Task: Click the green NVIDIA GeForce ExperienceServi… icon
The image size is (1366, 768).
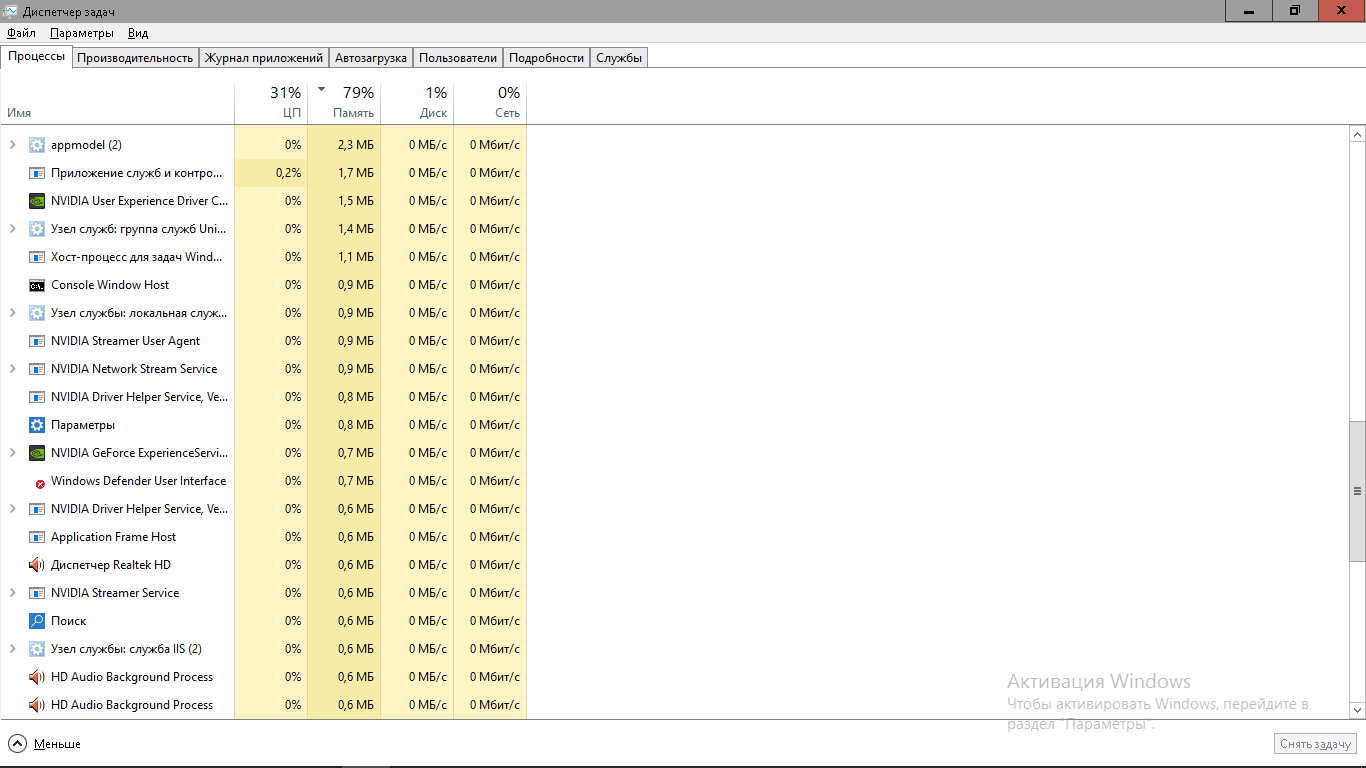Action: 37,453
